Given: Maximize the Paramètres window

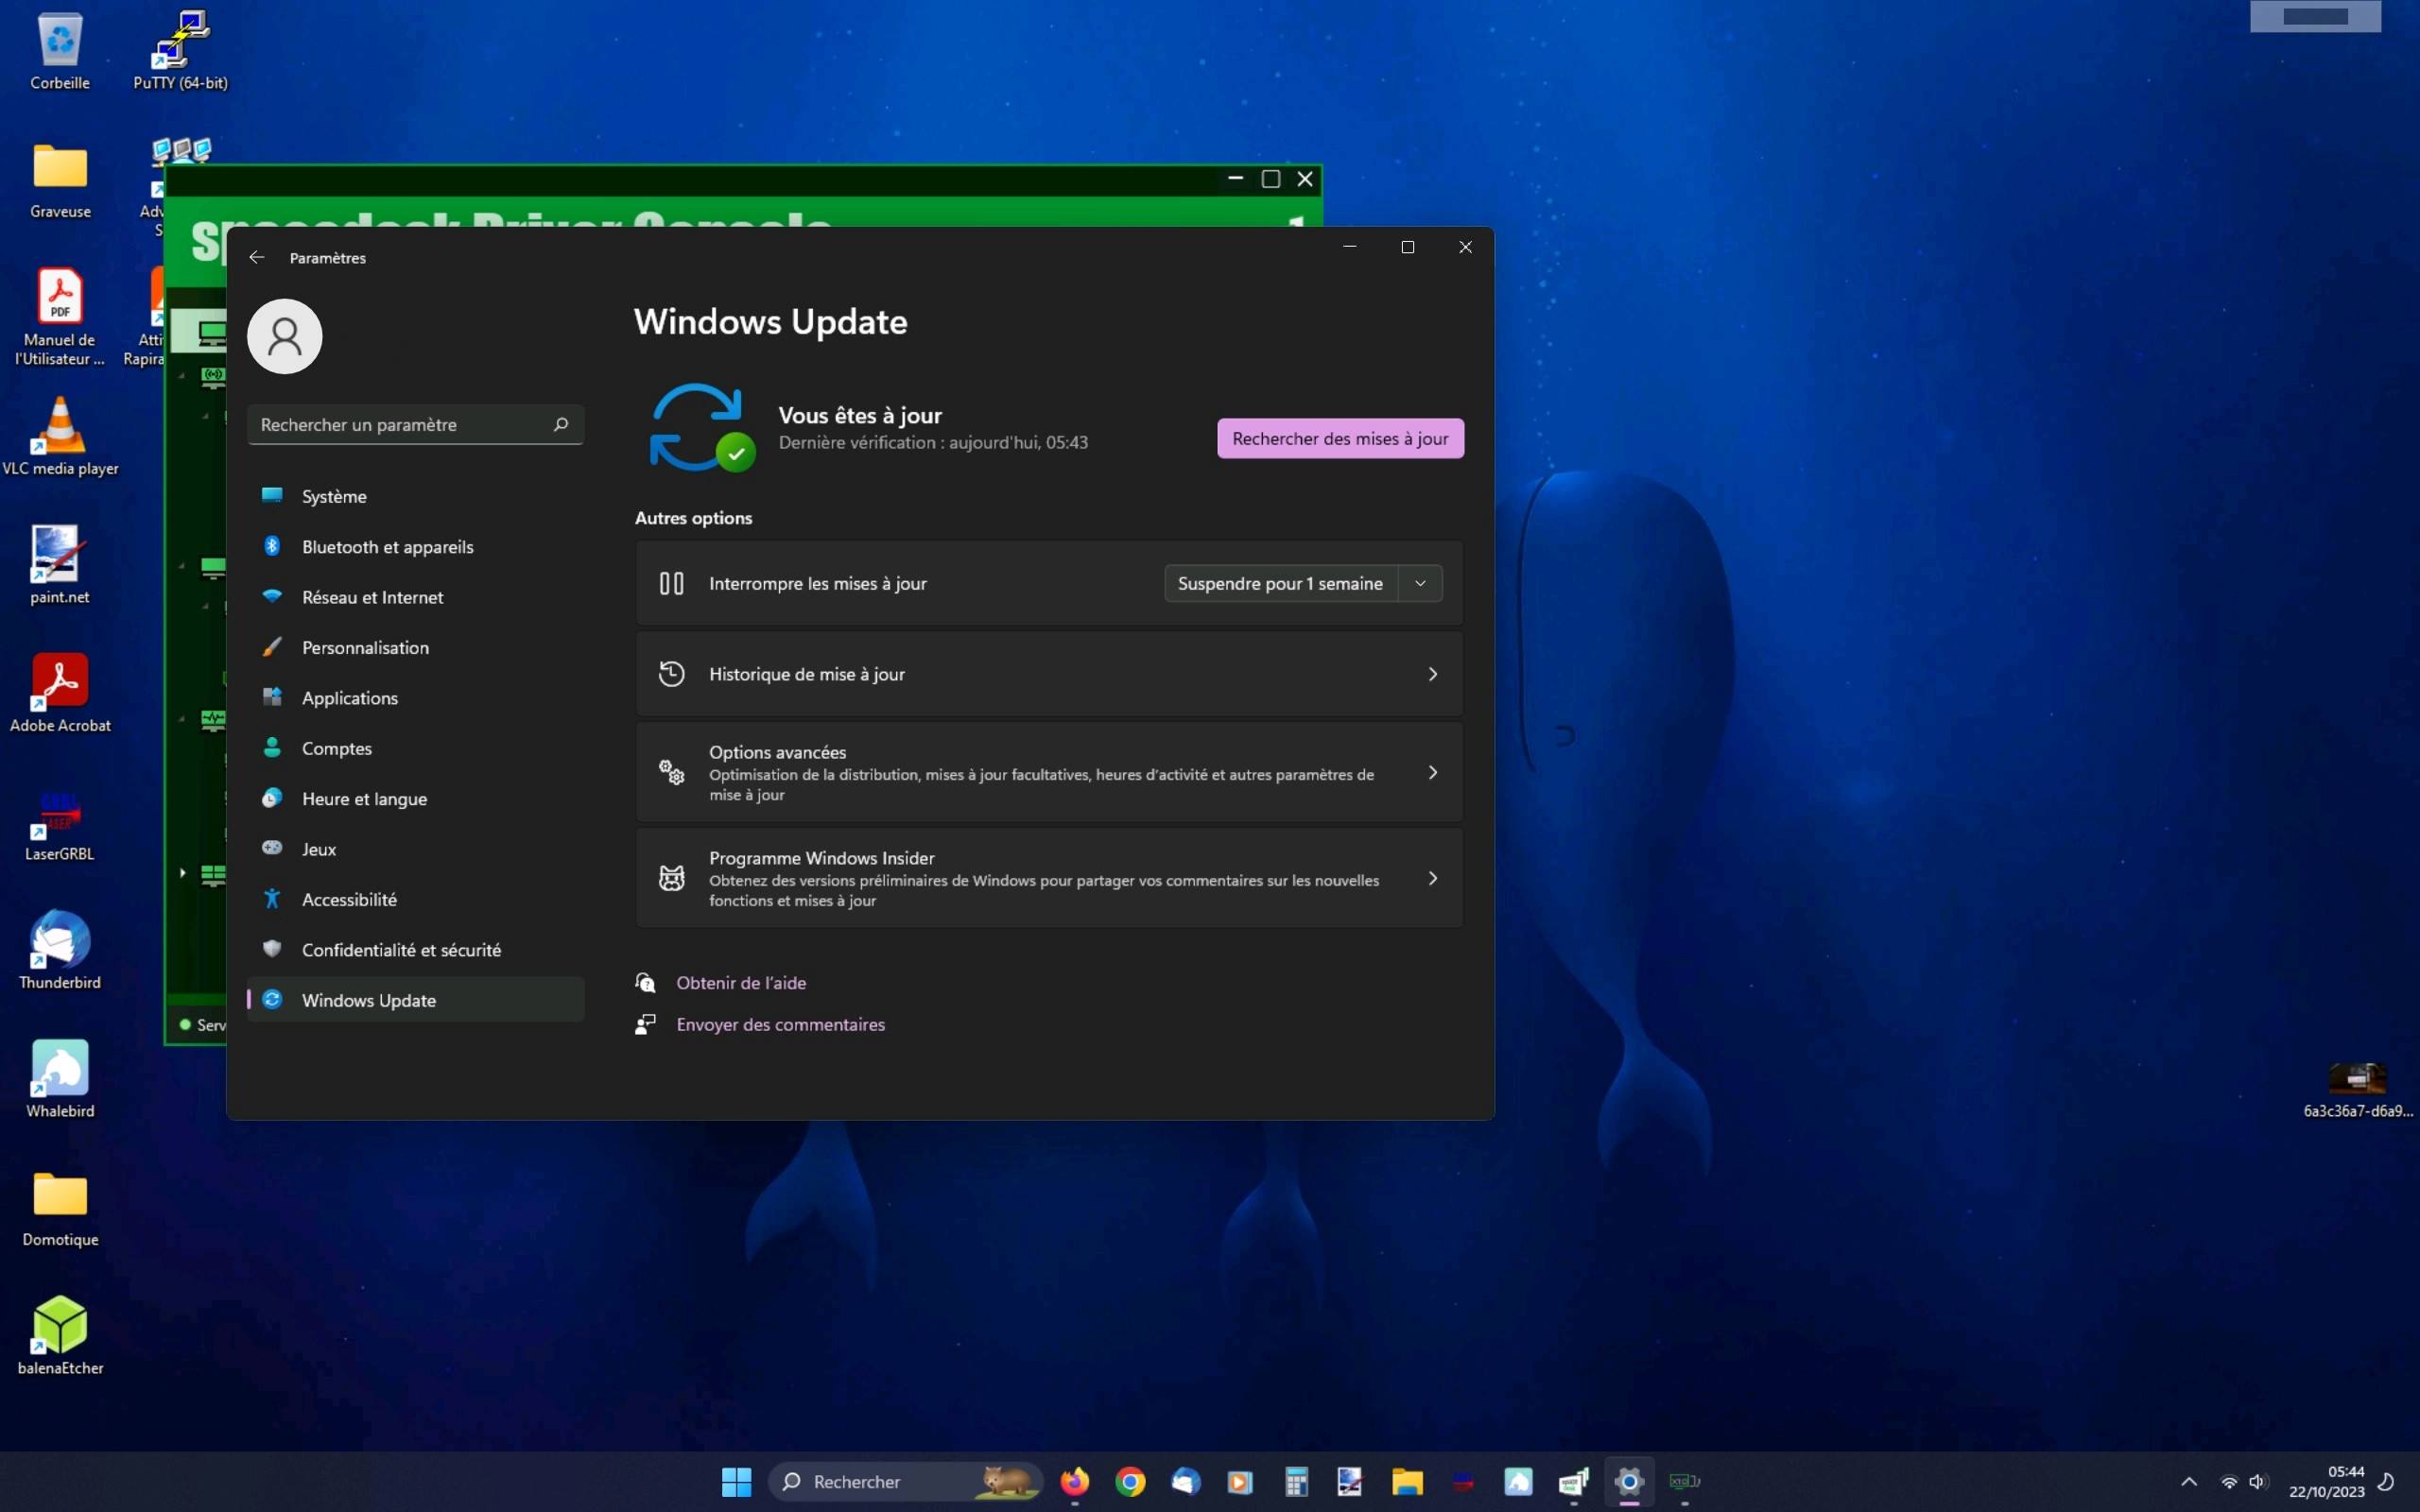Looking at the screenshot, I should [x=1408, y=247].
